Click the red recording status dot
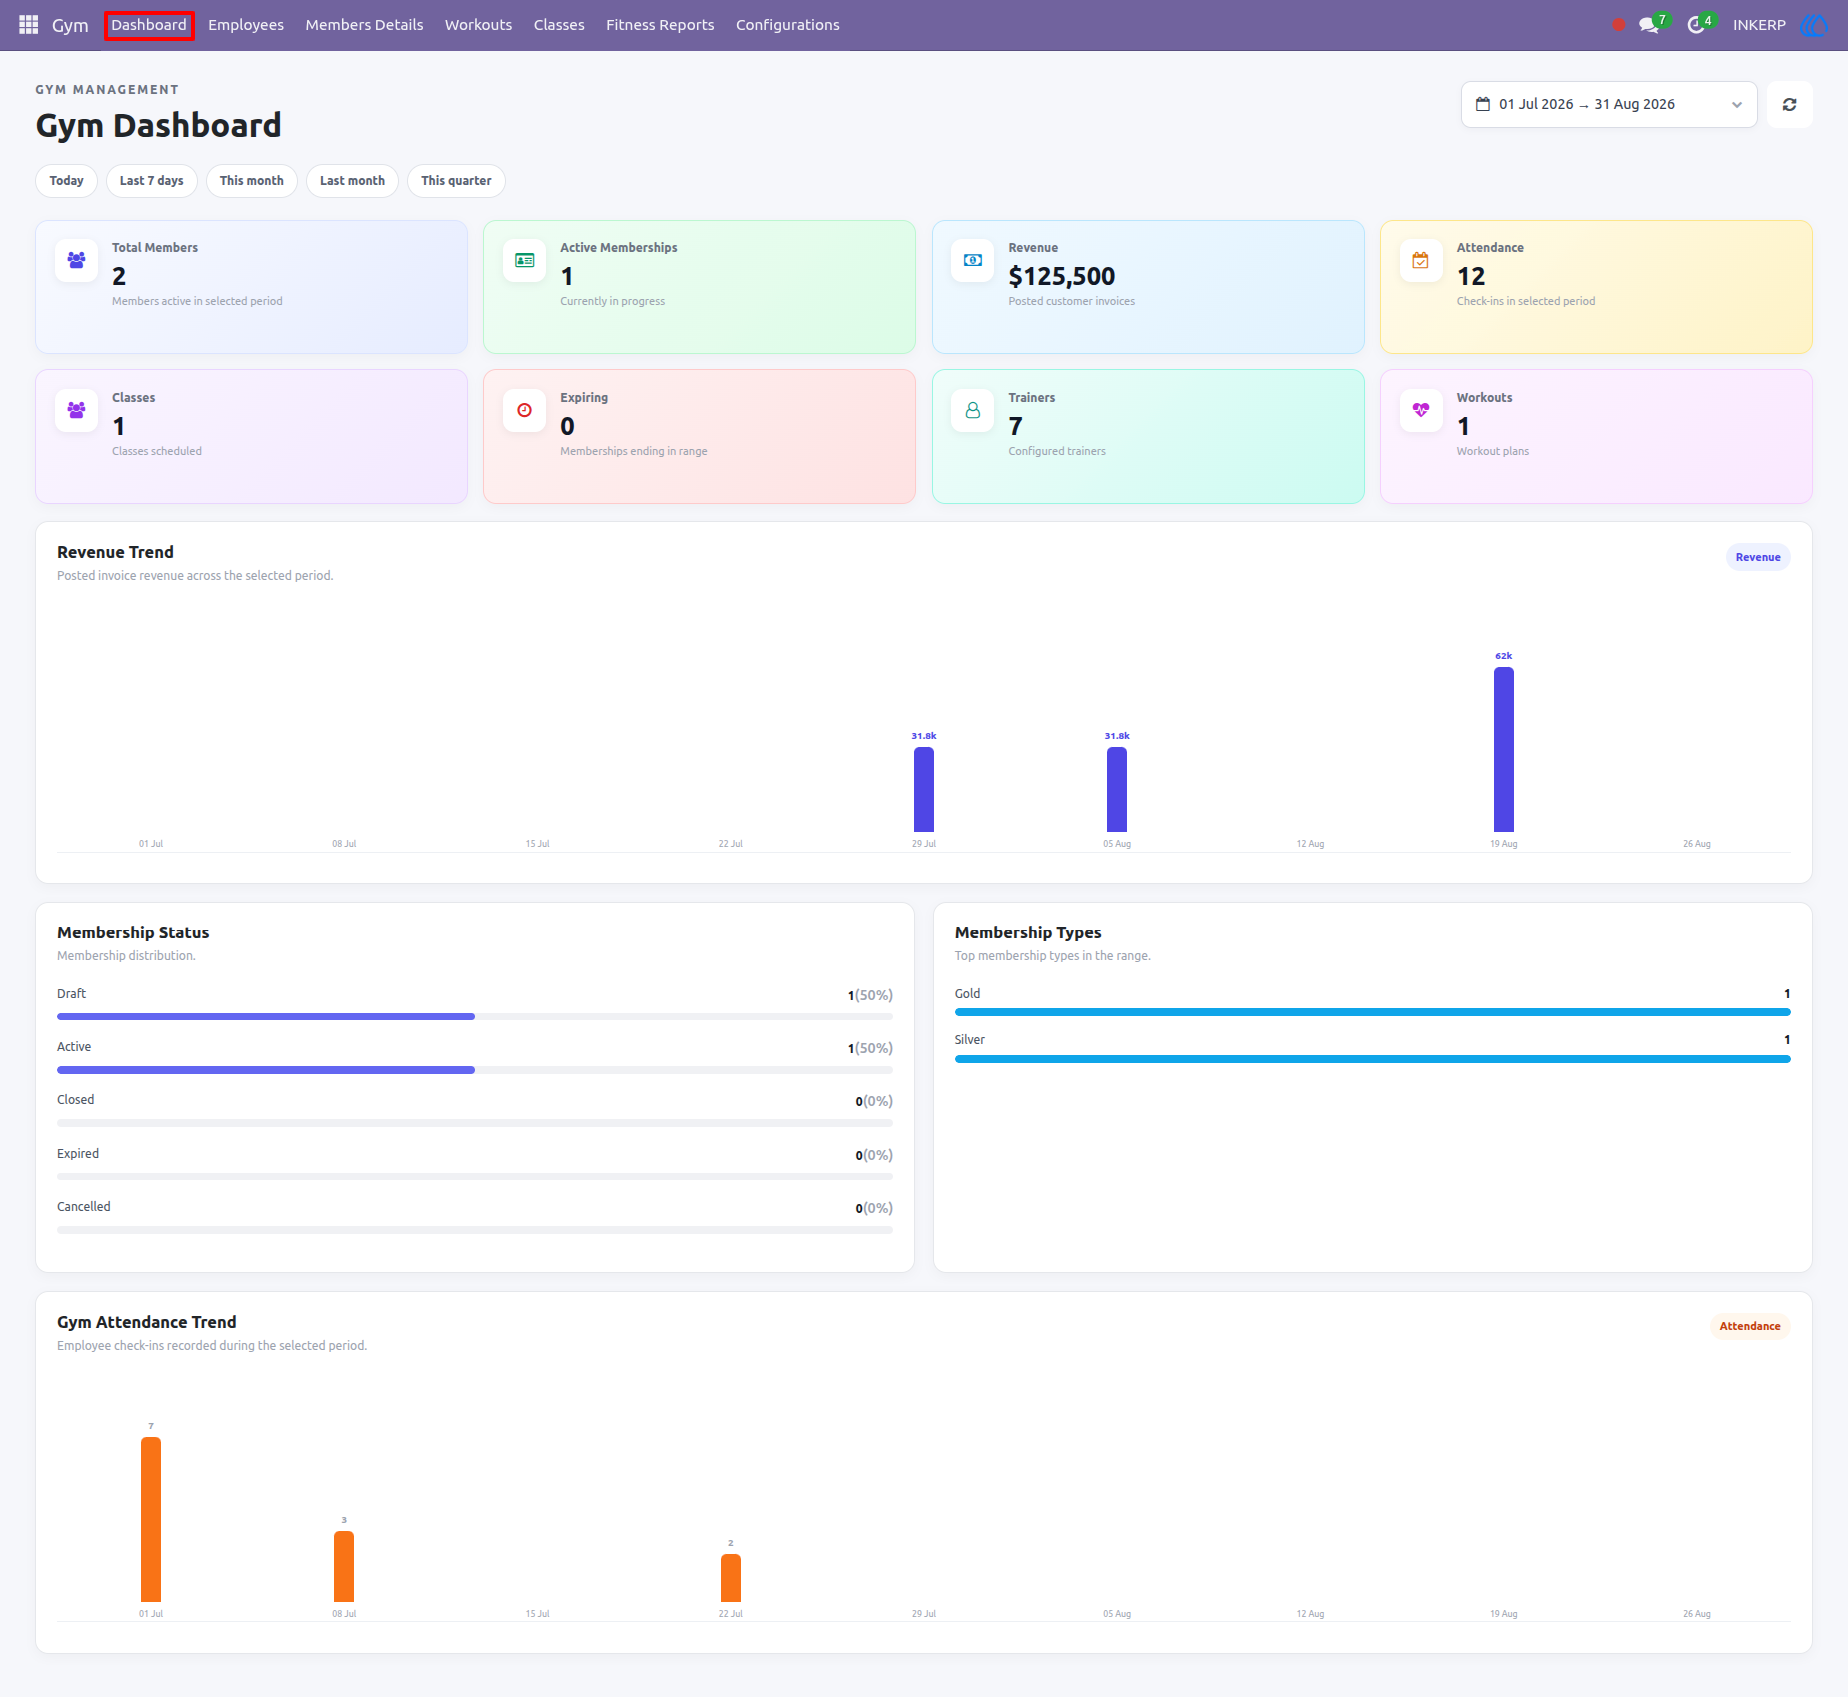The height and width of the screenshot is (1697, 1848). [x=1618, y=25]
